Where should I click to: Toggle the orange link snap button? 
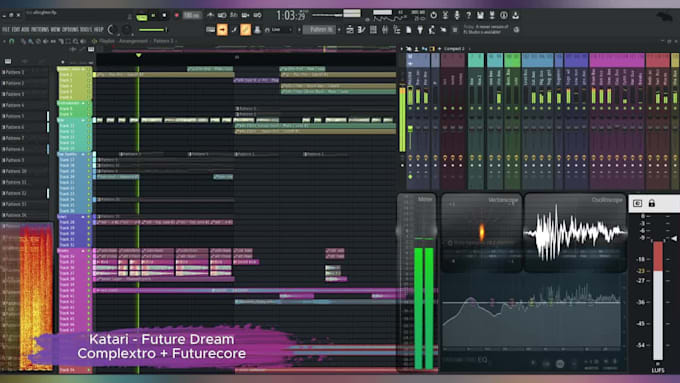point(245,29)
